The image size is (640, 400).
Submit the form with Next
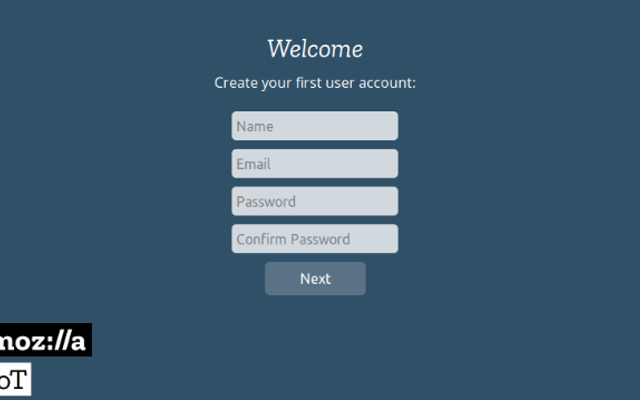[x=315, y=278]
